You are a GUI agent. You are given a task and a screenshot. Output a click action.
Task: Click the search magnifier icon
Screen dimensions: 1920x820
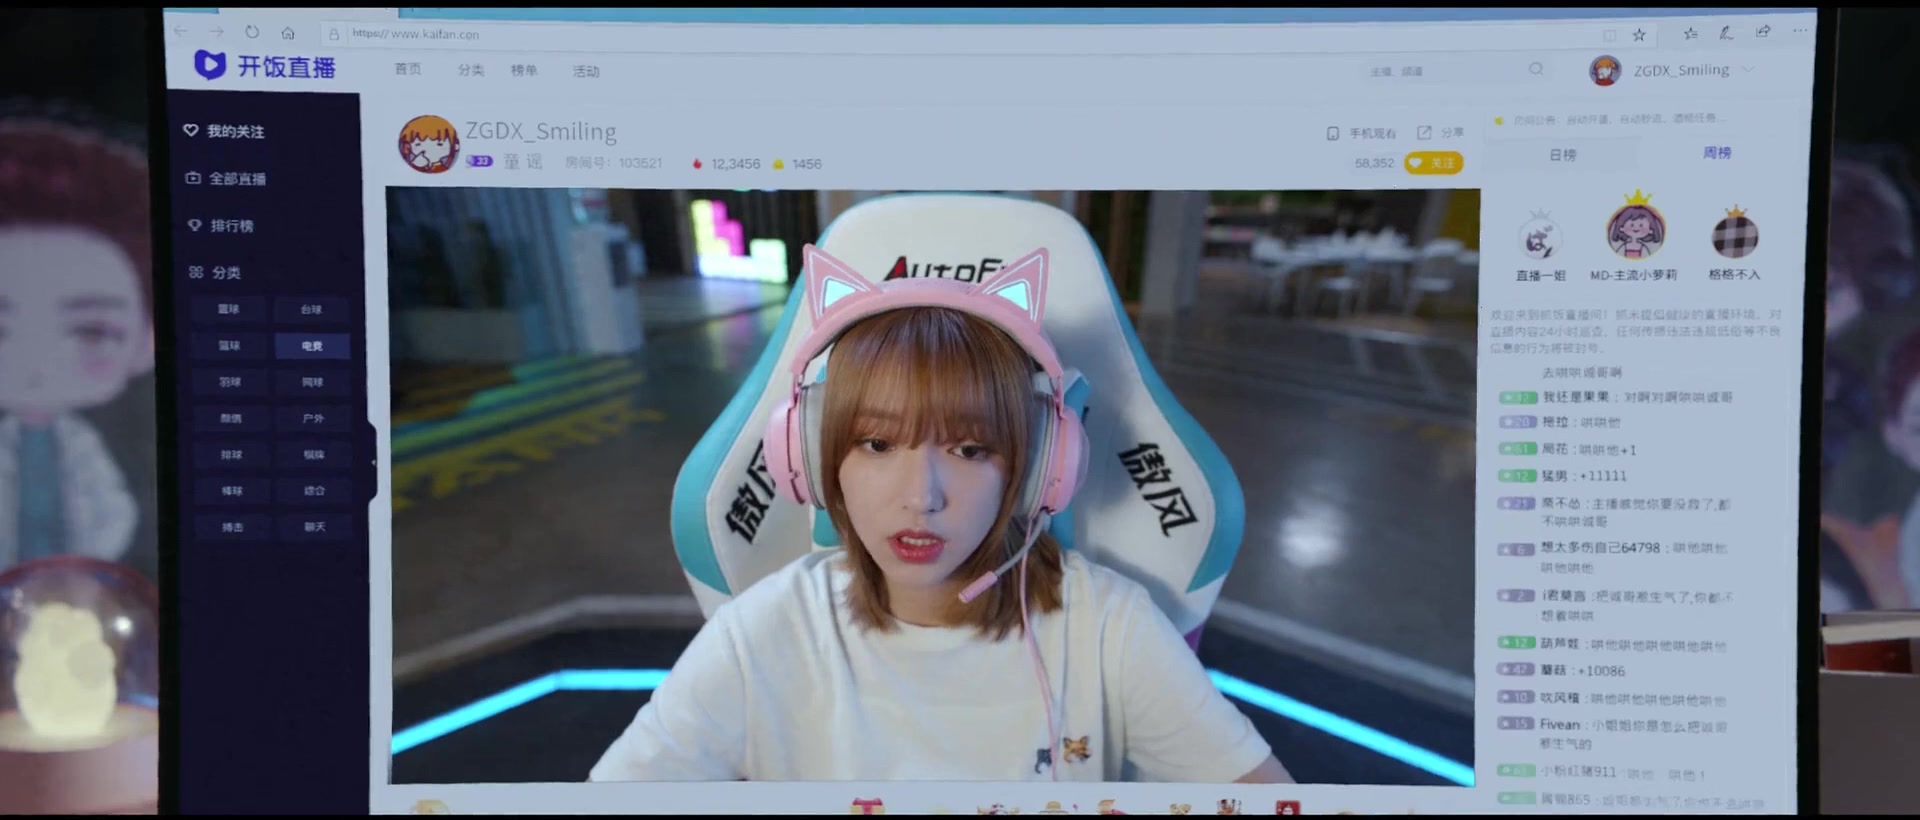[1536, 69]
